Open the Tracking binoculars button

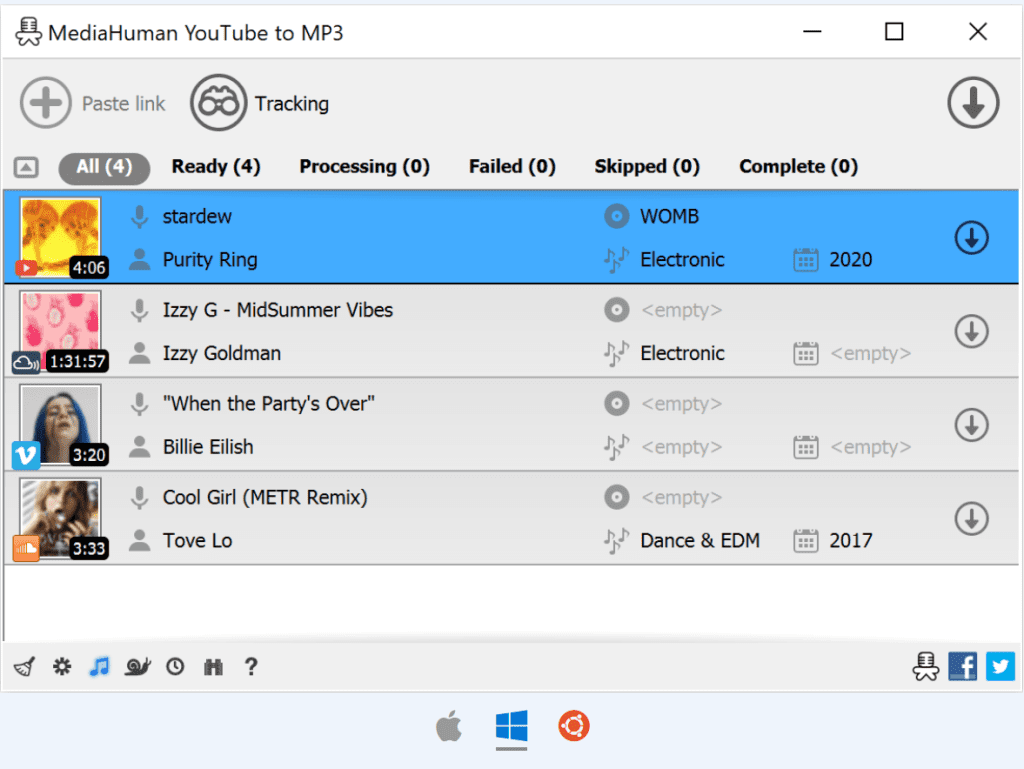coord(218,103)
